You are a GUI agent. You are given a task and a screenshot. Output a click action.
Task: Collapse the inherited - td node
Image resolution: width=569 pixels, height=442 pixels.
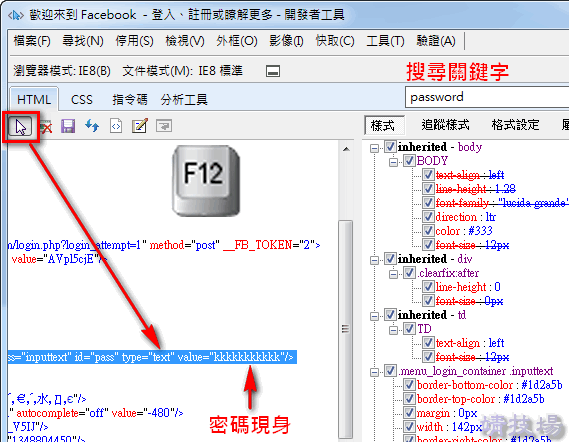pos(374,316)
